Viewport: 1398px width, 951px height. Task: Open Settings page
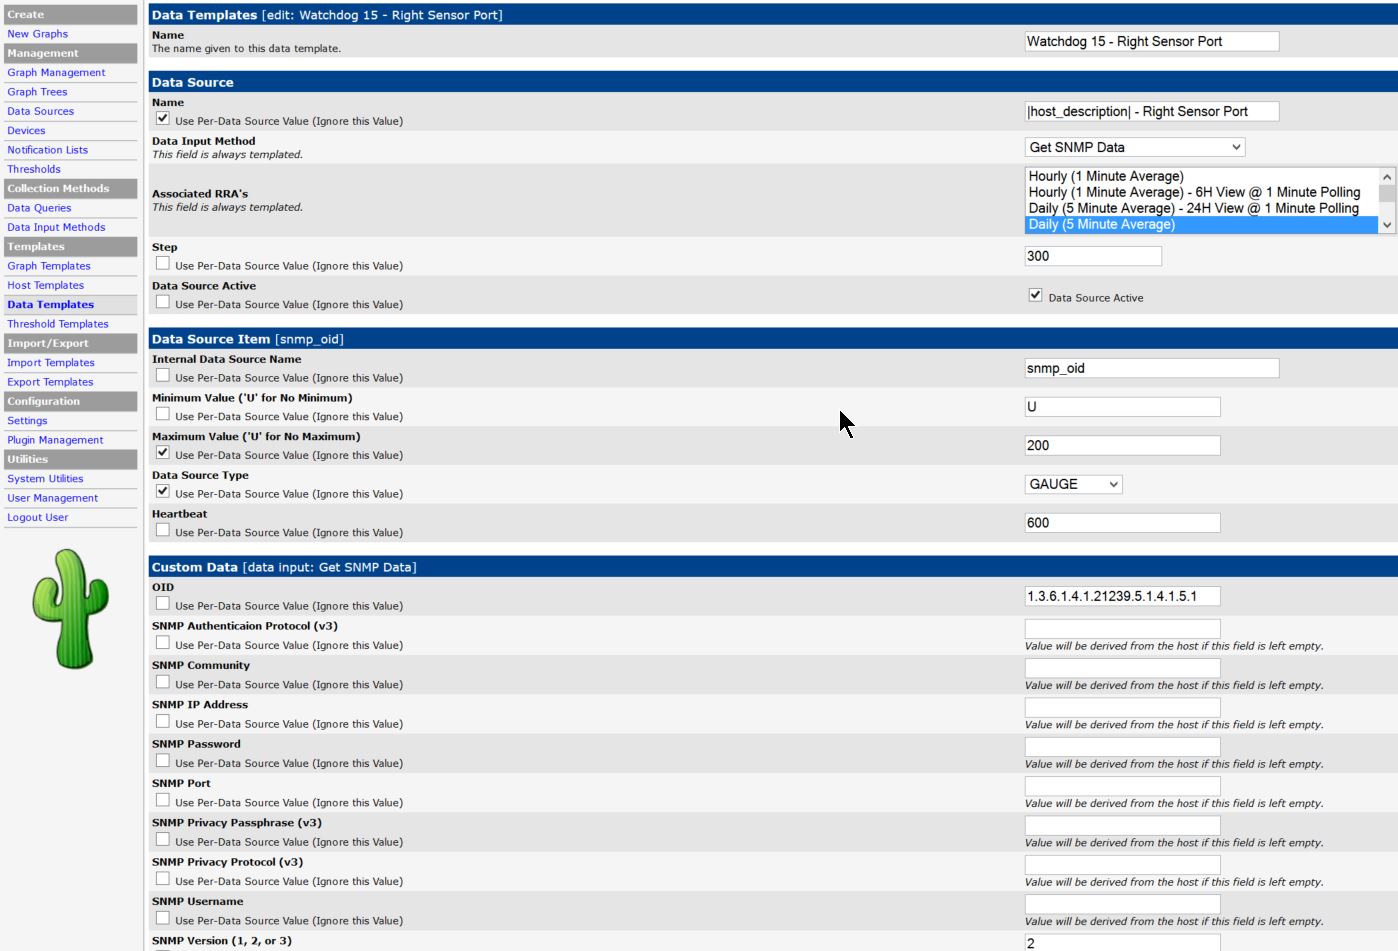click(x=27, y=422)
